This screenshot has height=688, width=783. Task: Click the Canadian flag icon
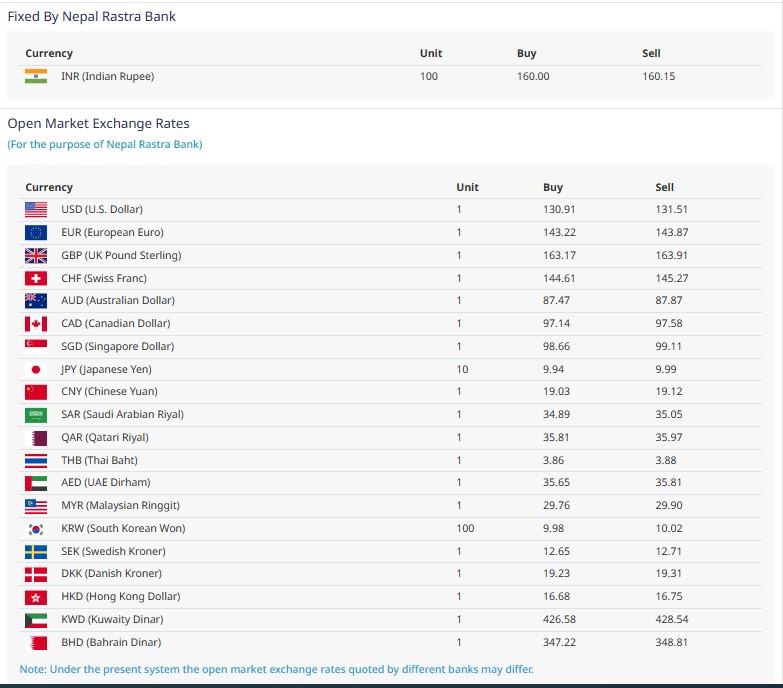tap(36, 324)
